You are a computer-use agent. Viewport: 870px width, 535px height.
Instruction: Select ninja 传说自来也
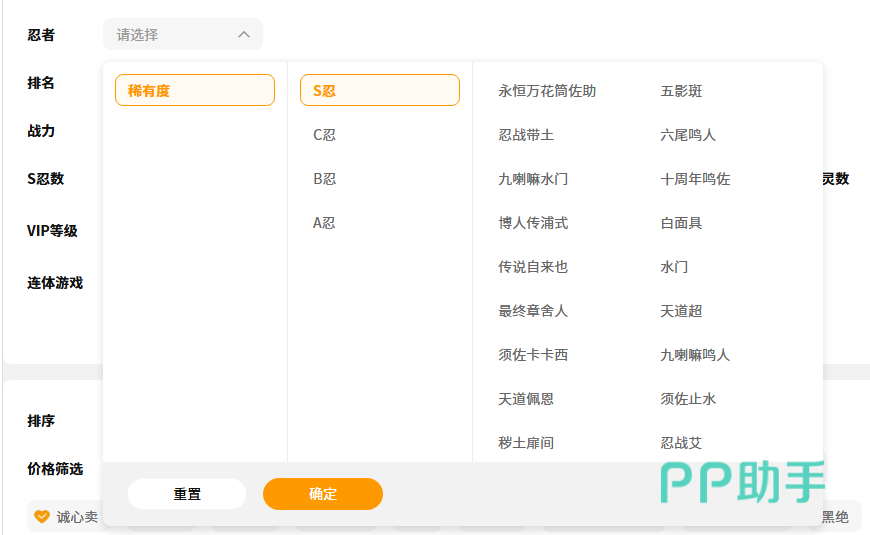533,267
